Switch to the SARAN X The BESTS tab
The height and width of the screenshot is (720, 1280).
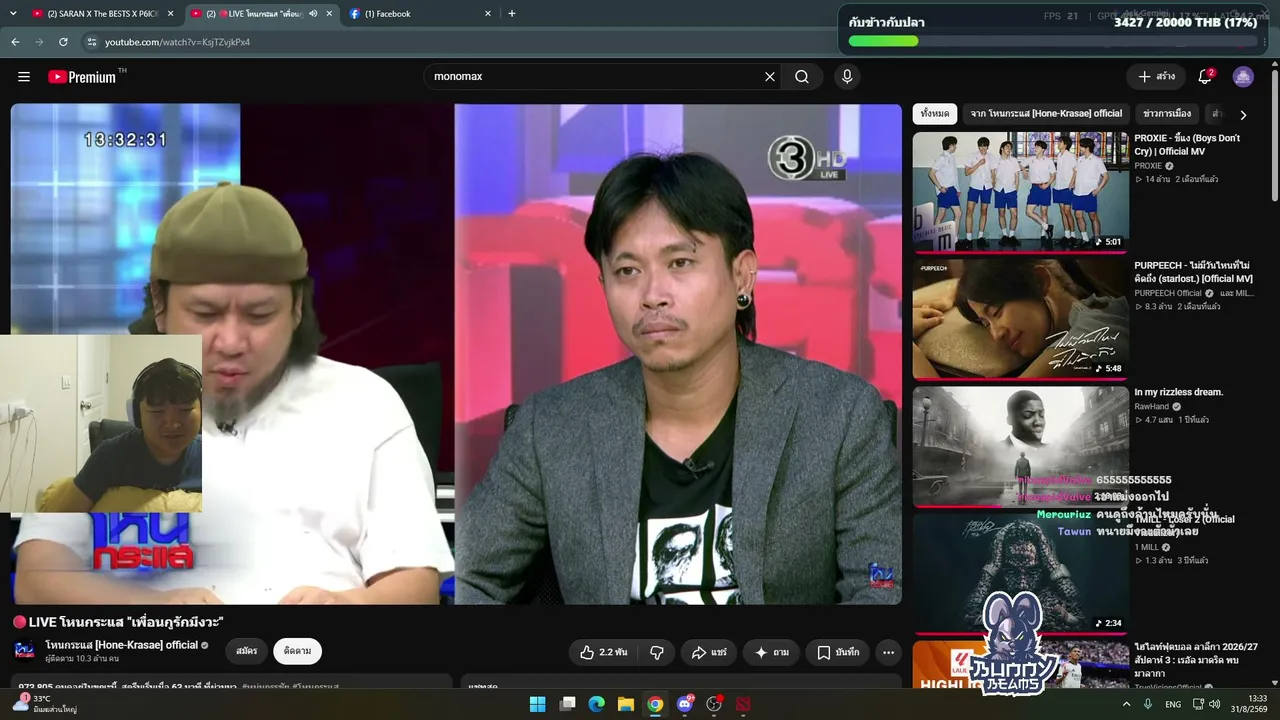tap(96, 14)
